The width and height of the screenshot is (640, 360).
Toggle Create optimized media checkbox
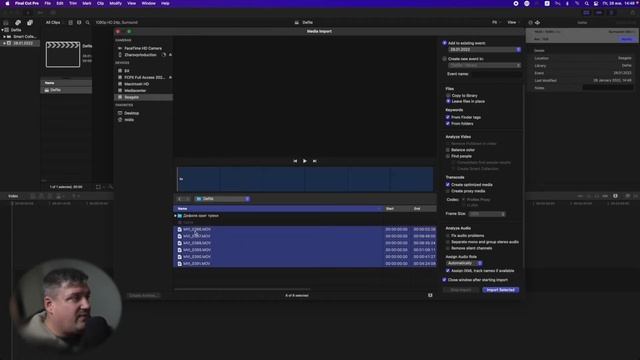click(x=448, y=185)
